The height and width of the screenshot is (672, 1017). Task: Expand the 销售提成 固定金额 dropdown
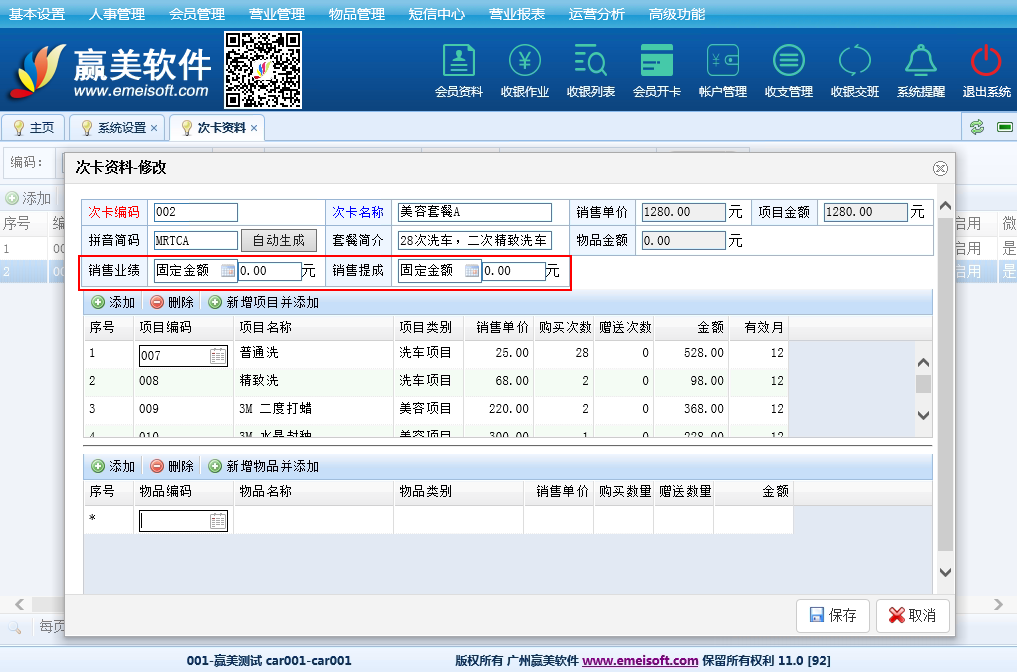click(472, 271)
